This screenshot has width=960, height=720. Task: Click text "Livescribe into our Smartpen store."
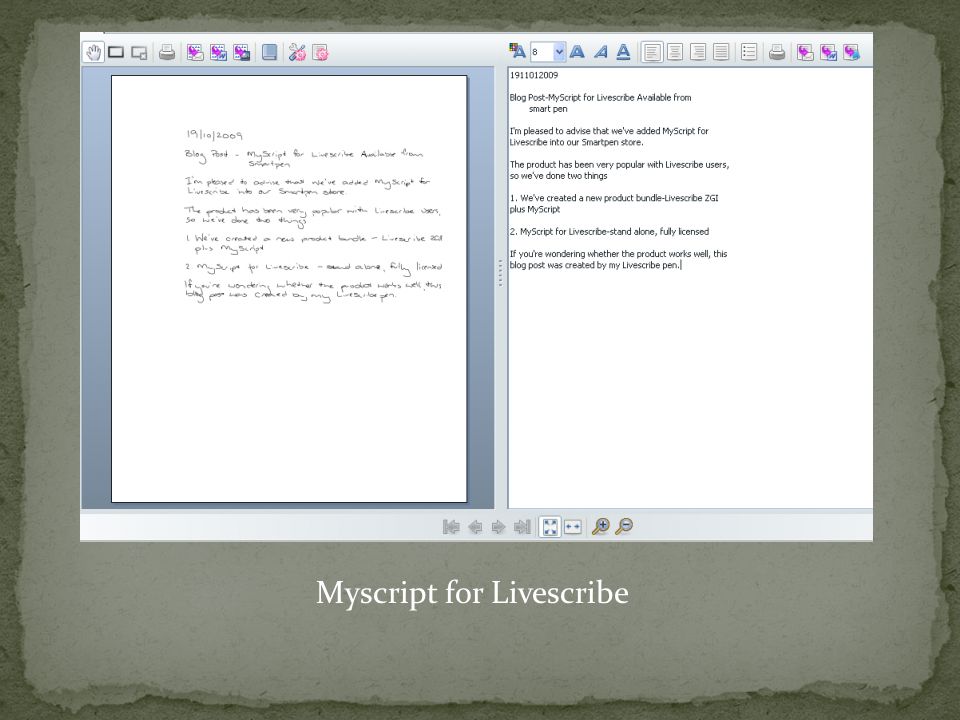(576, 142)
